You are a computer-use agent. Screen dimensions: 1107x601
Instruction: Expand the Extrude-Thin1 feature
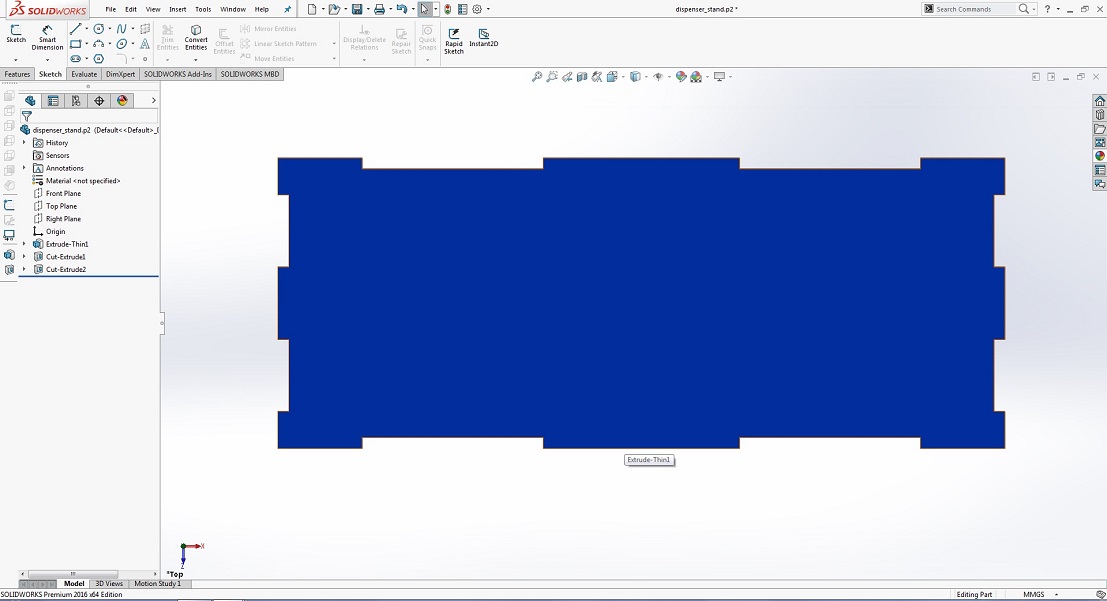(24, 244)
